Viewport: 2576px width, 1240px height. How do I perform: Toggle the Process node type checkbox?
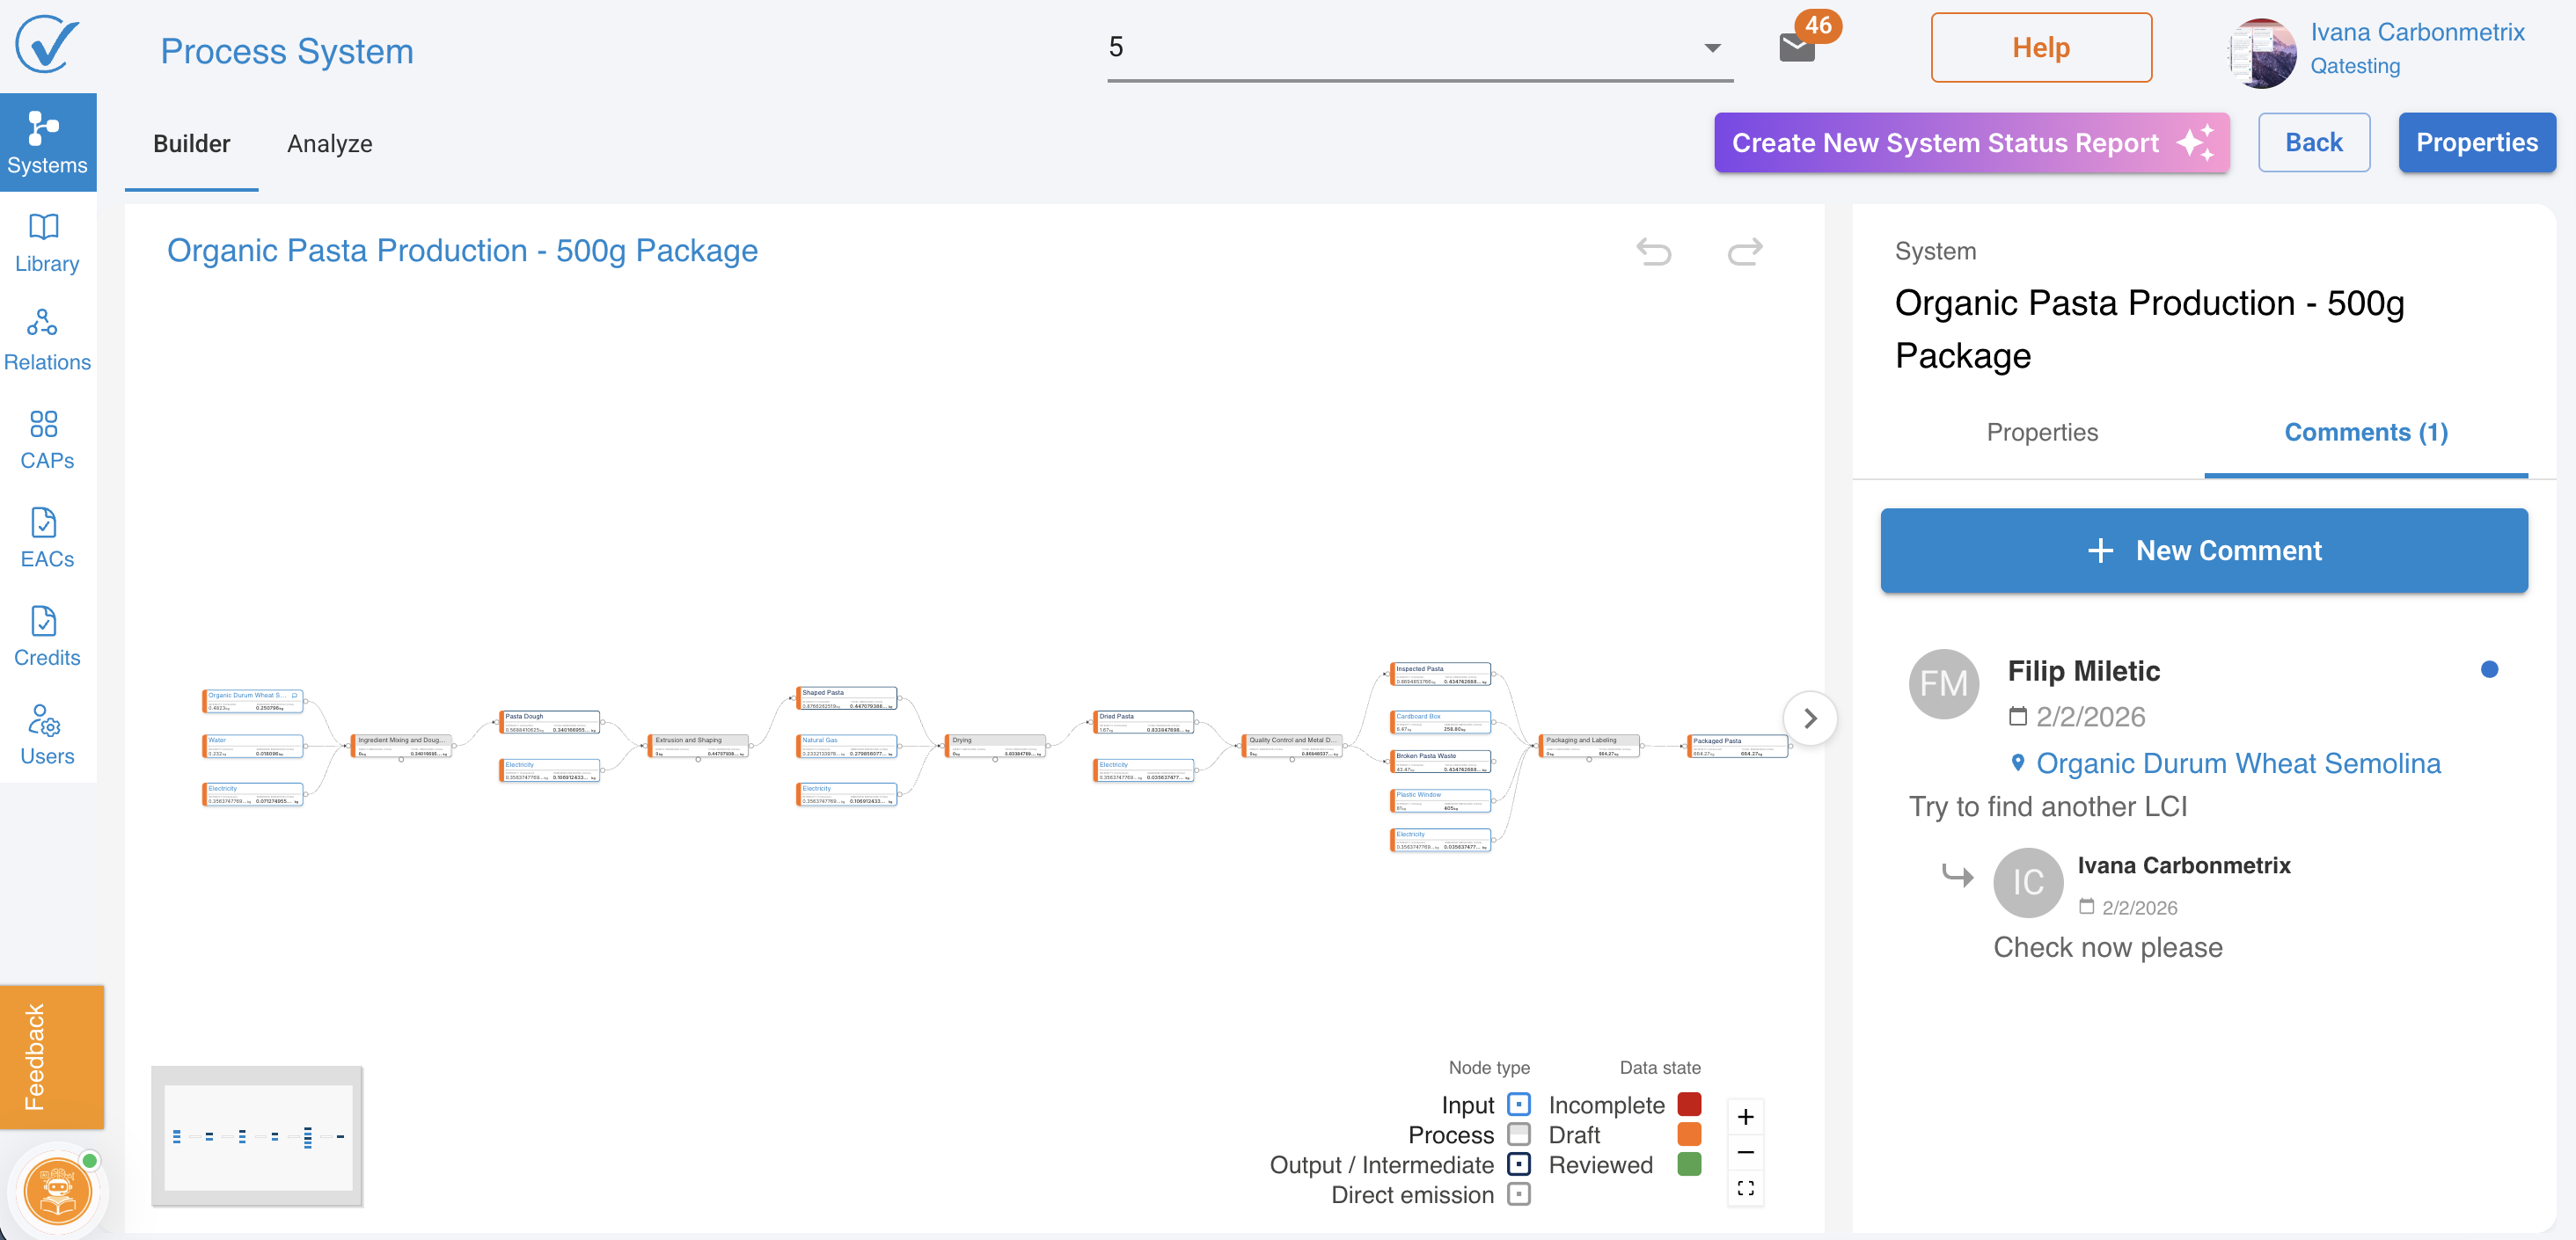tap(1518, 1135)
